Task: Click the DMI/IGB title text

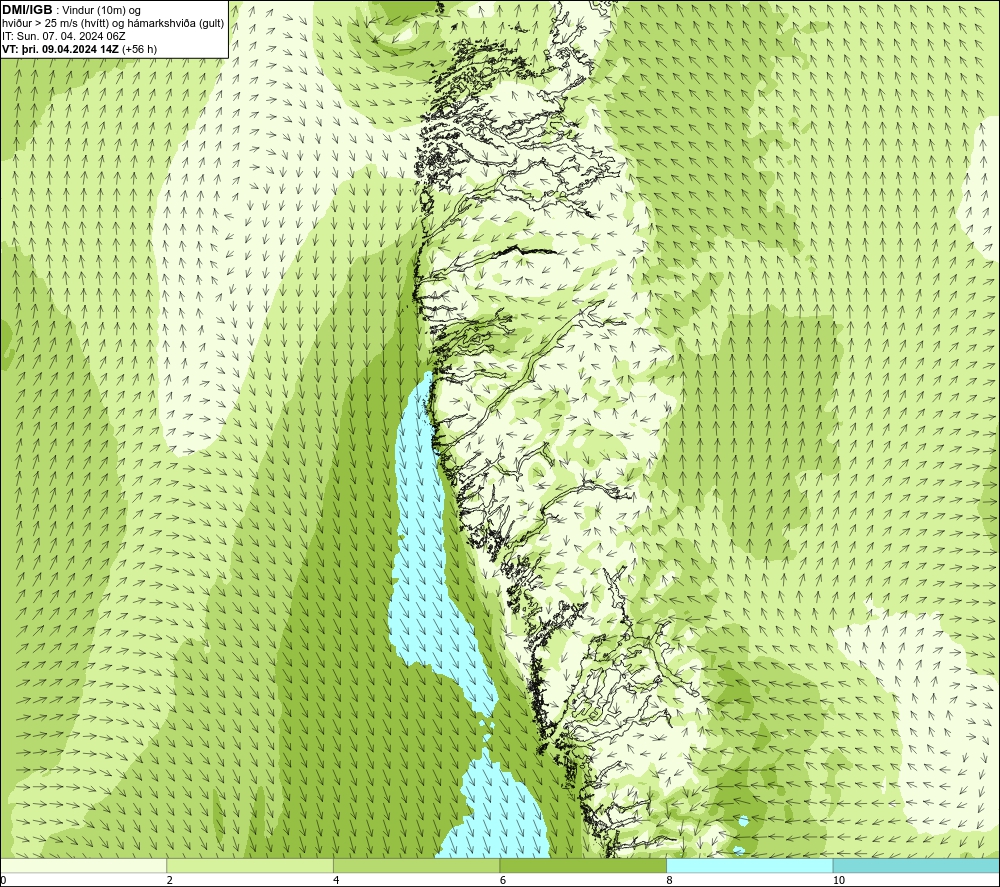Action: [27, 10]
